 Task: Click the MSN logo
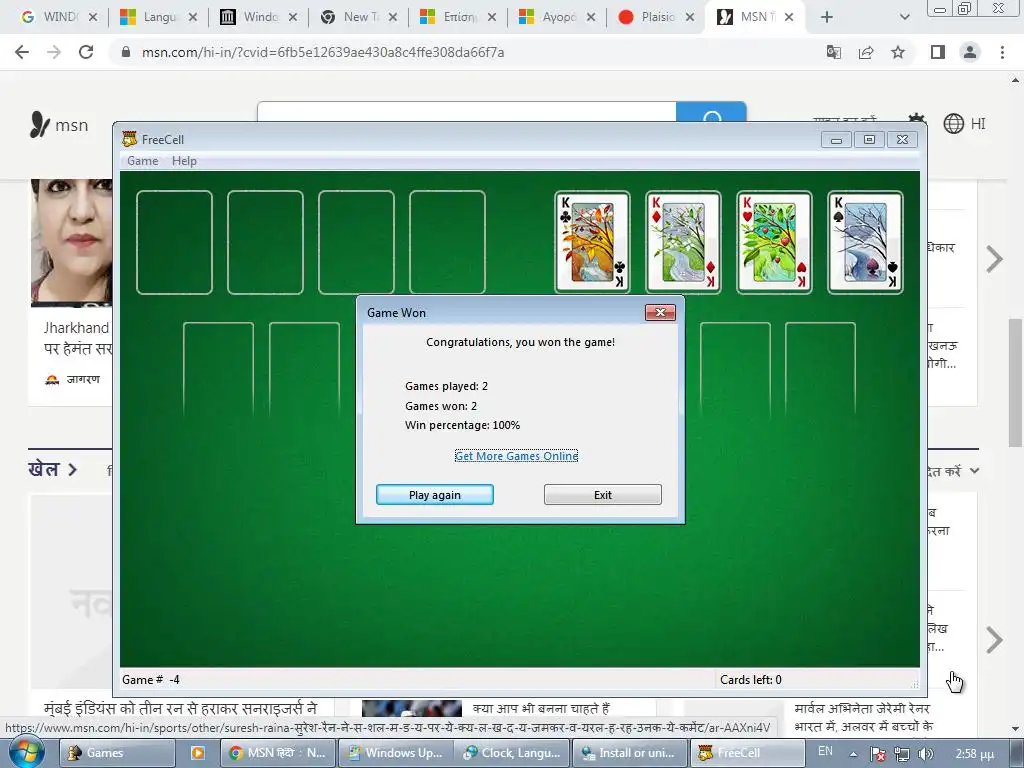pyautogui.click(x=59, y=125)
